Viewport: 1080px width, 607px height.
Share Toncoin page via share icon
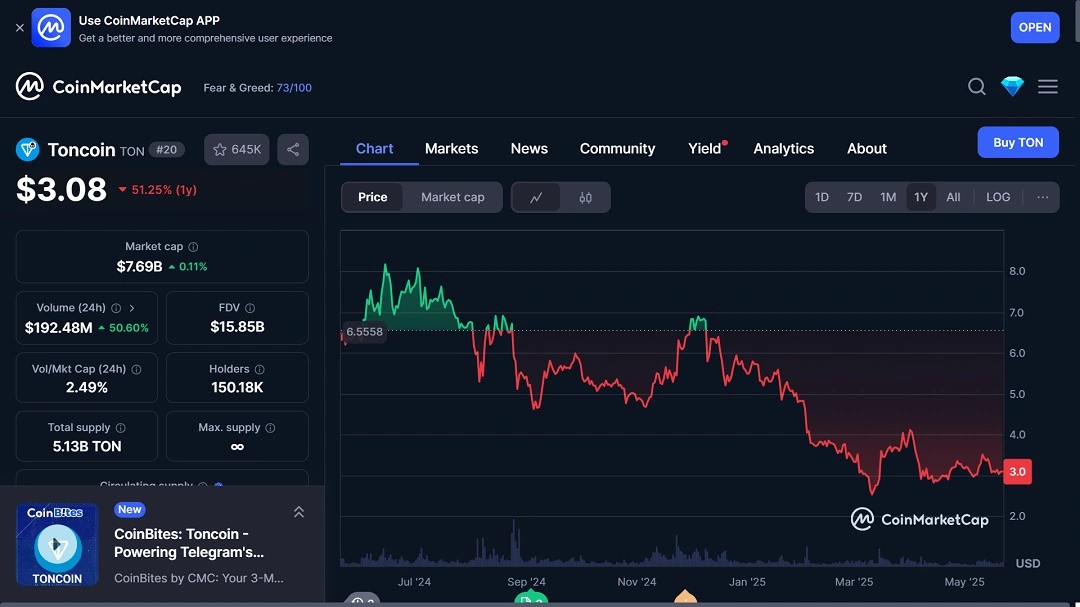tap(293, 150)
